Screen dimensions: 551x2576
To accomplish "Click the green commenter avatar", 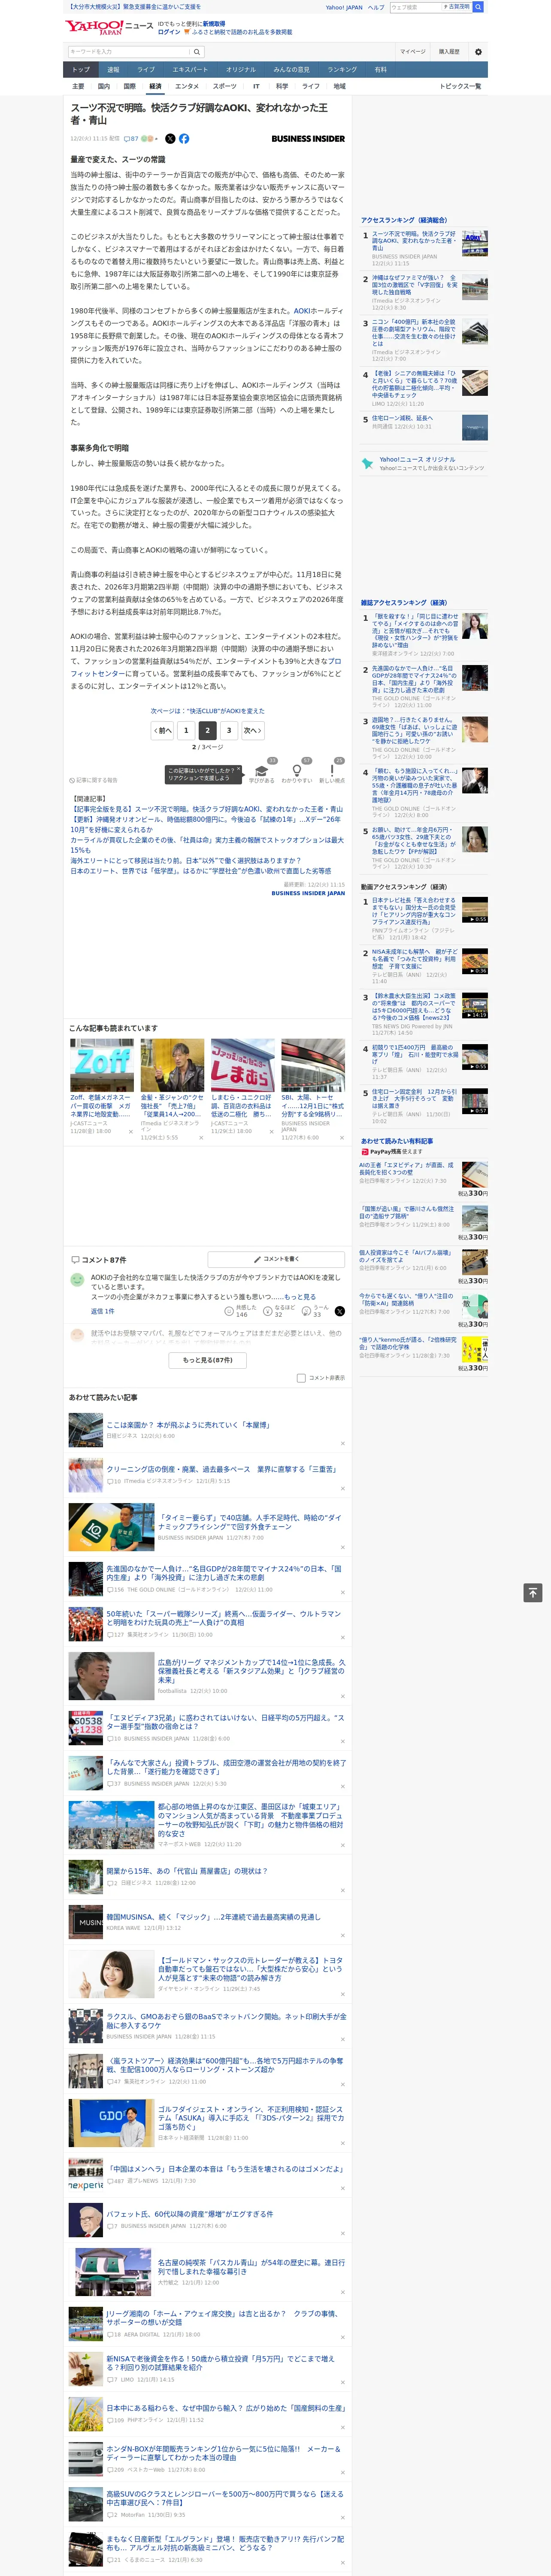I will coord(77,1279).
